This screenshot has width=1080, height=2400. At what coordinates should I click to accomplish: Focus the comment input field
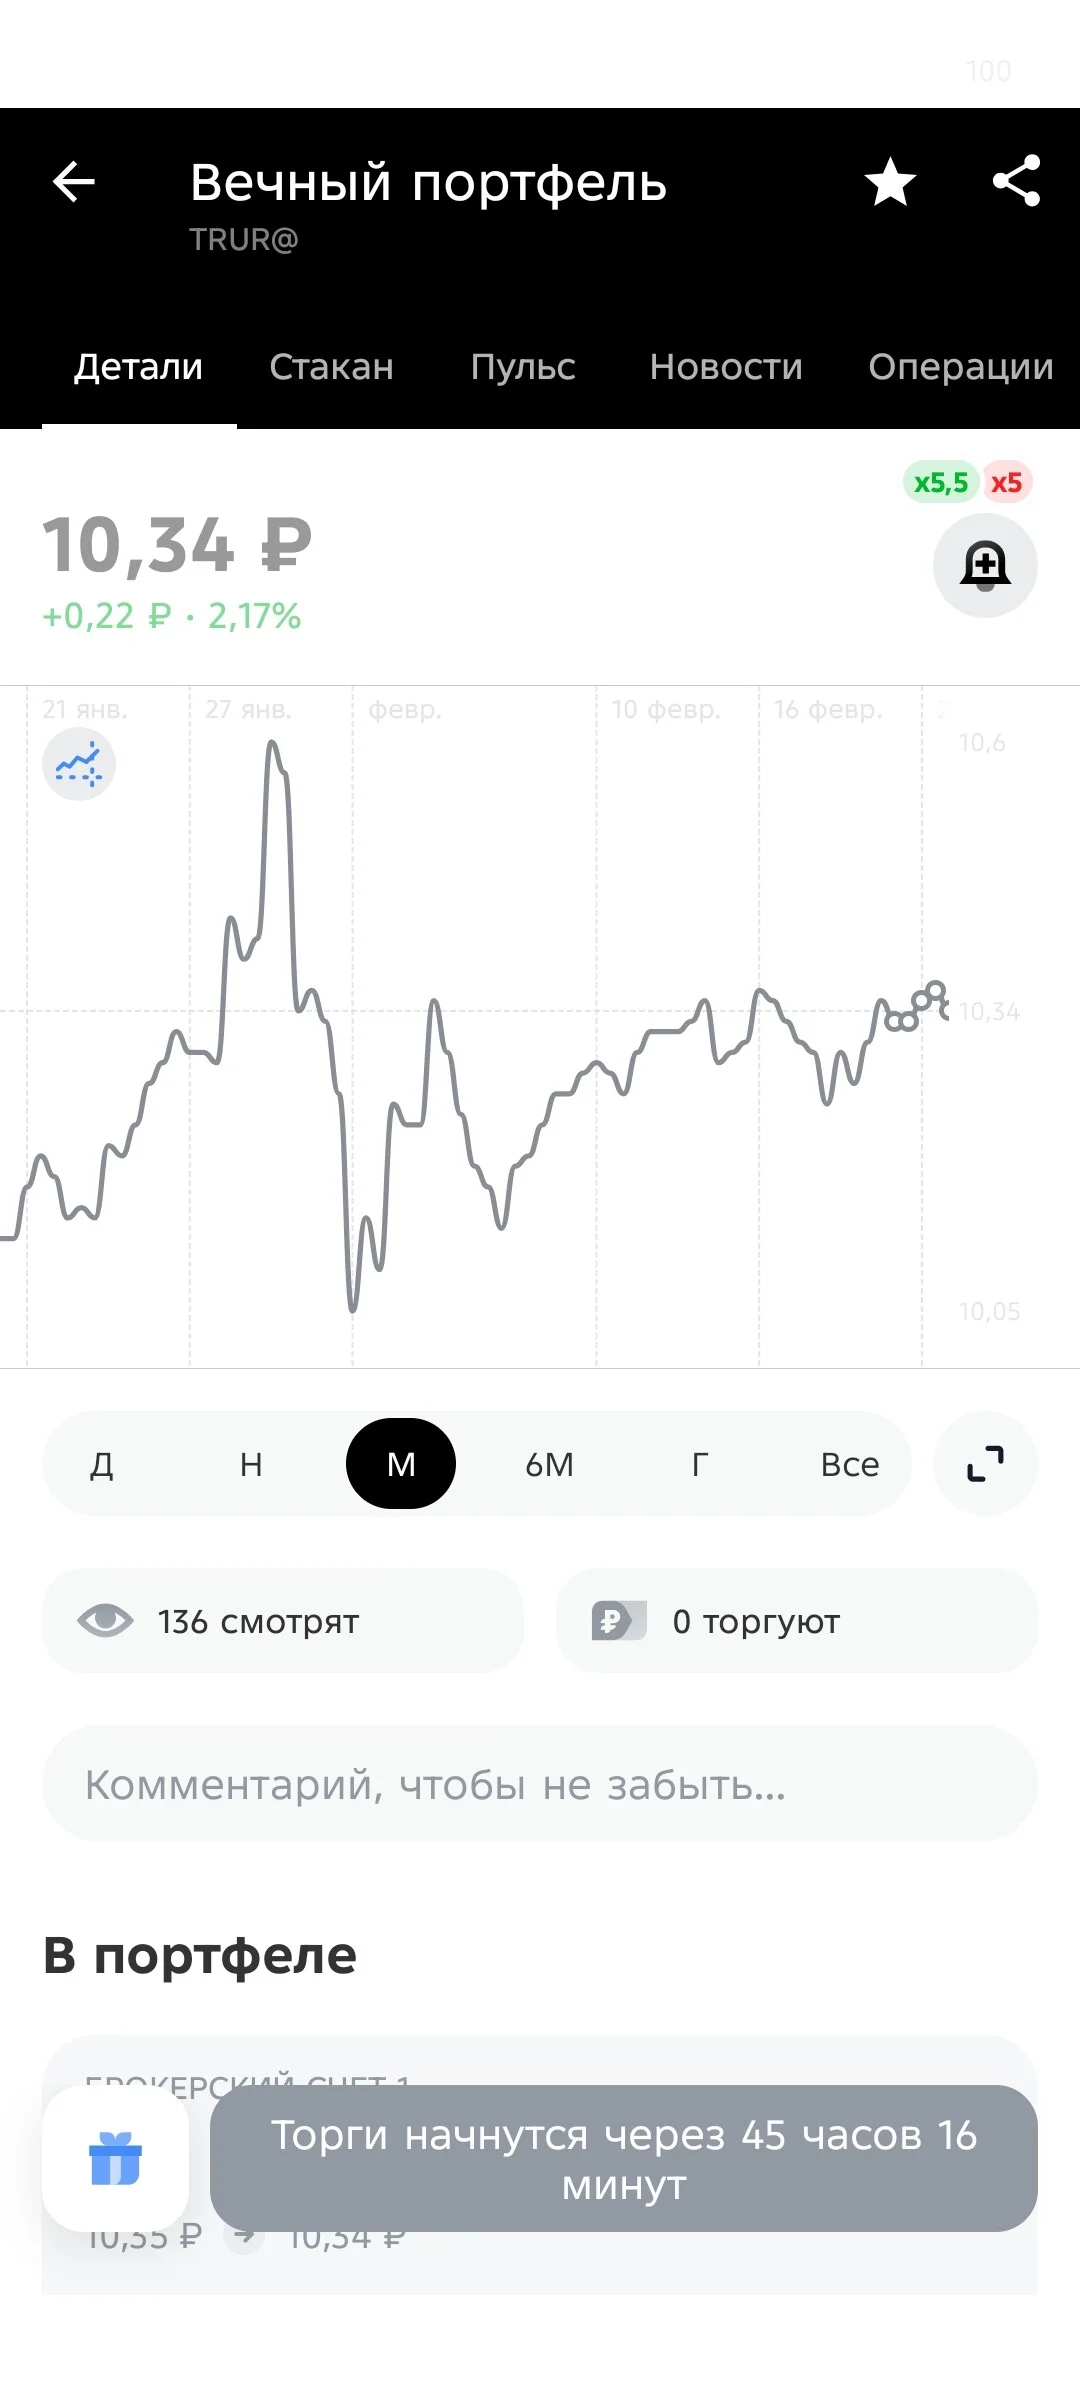click(x=540, y=1784)
